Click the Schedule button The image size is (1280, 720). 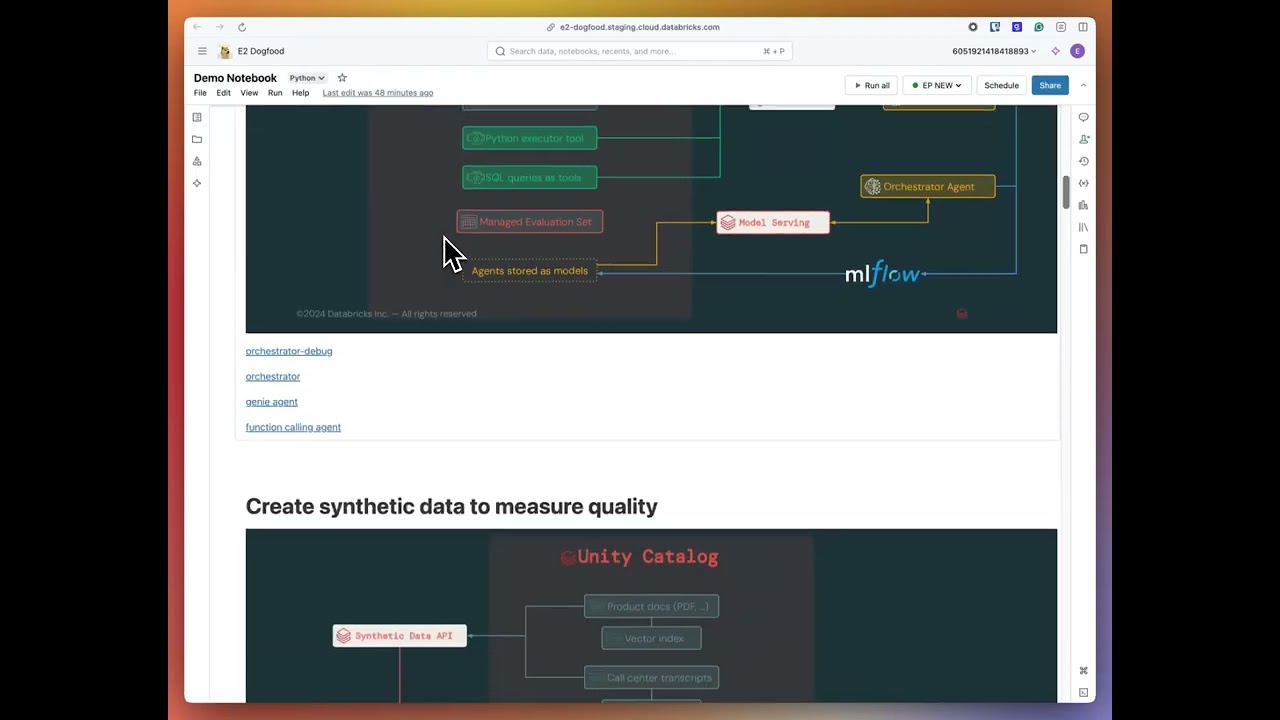1001,85
